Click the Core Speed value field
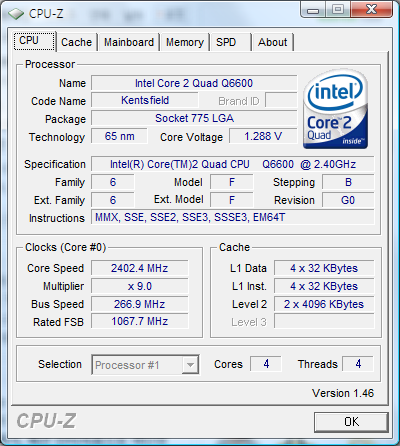This screenshot has height=446, width=400. [140, 268]
